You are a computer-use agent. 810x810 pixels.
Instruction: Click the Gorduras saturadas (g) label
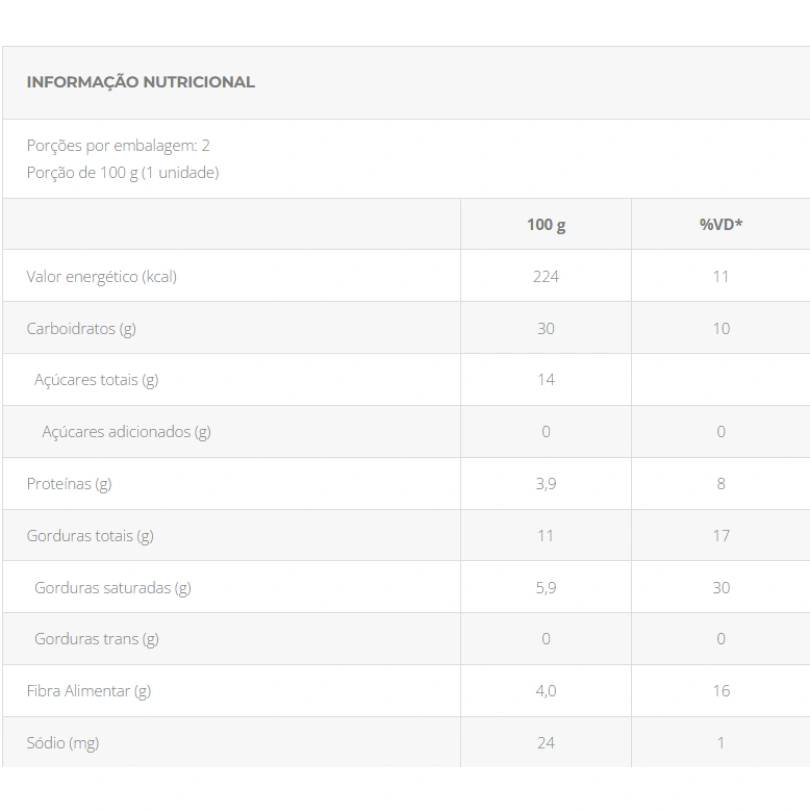(113, 588)
